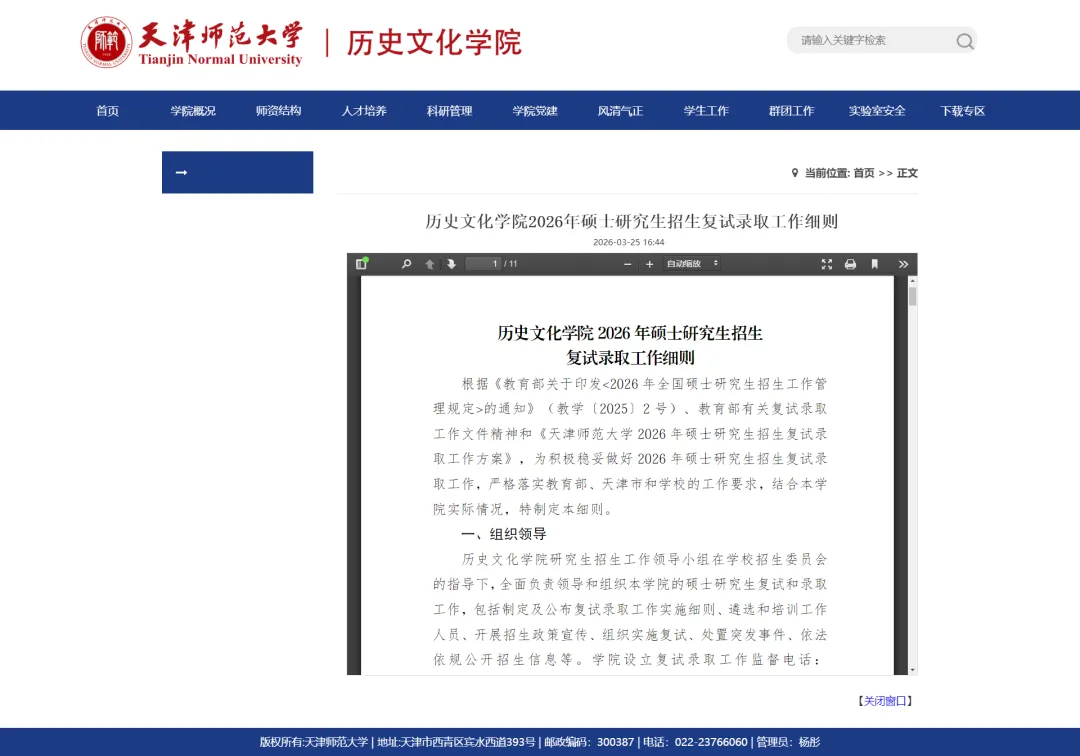
Task: Open the 首页 navigation menu item
Action: 107,111
